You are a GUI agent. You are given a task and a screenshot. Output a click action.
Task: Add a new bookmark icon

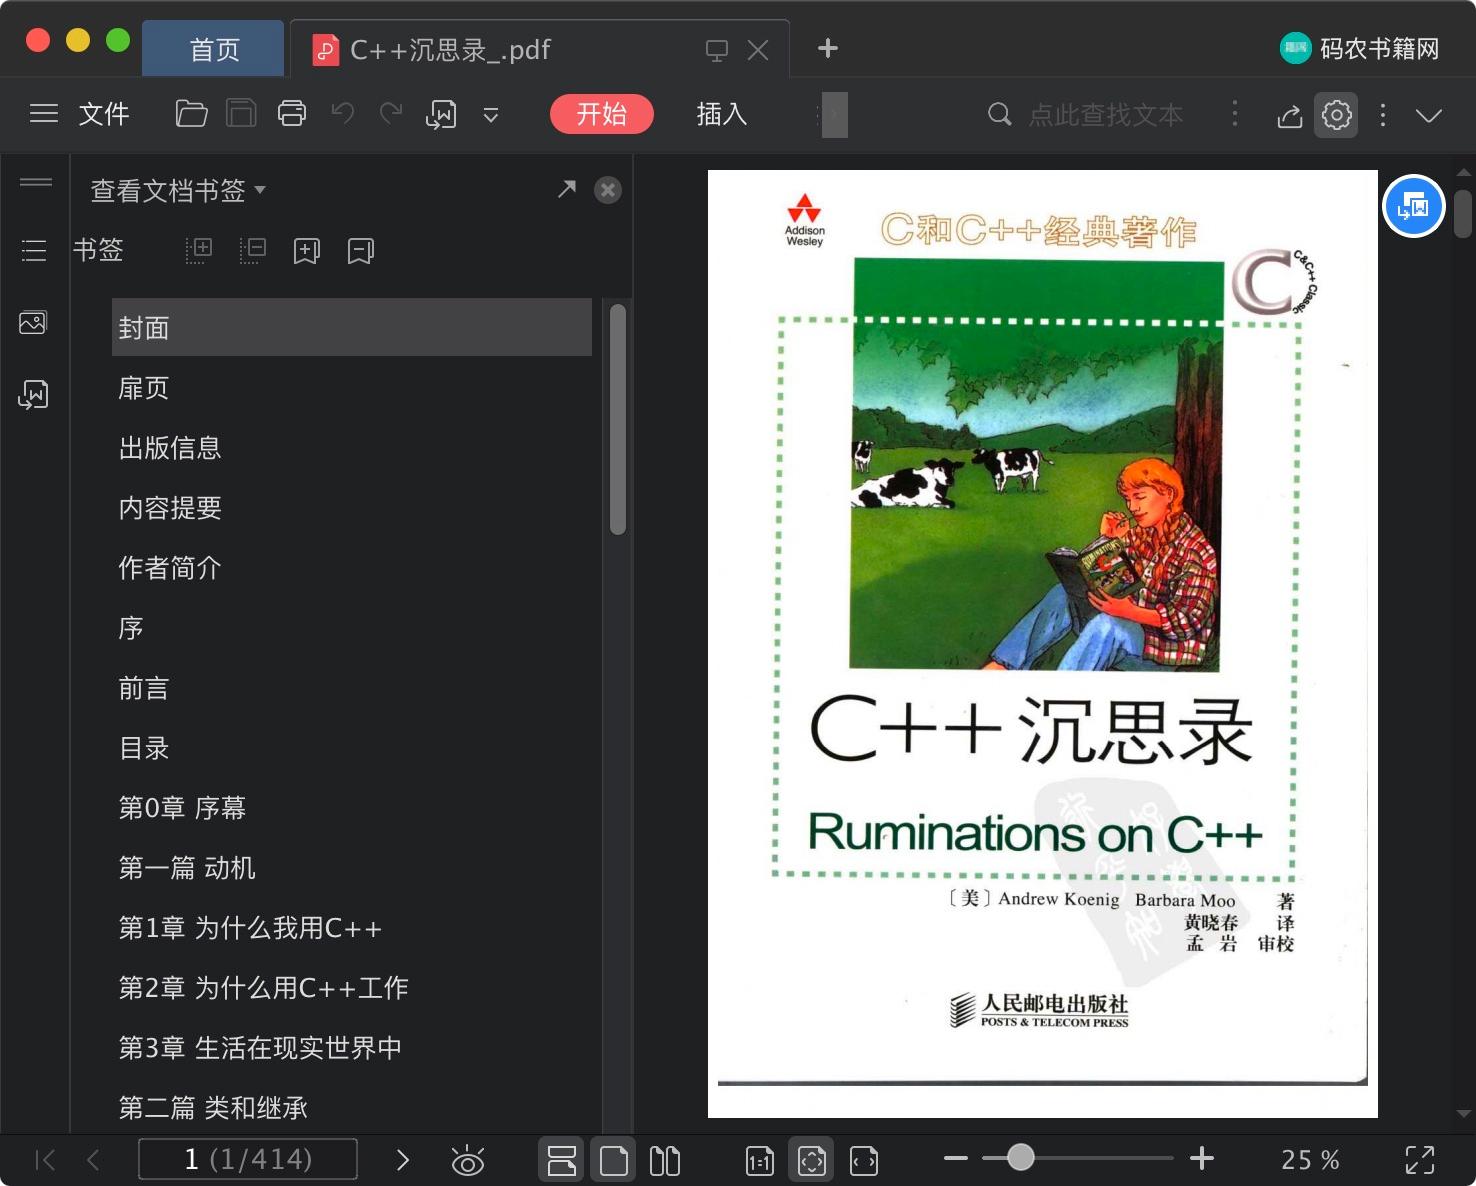pyautogui.click(x=307, y=250)
